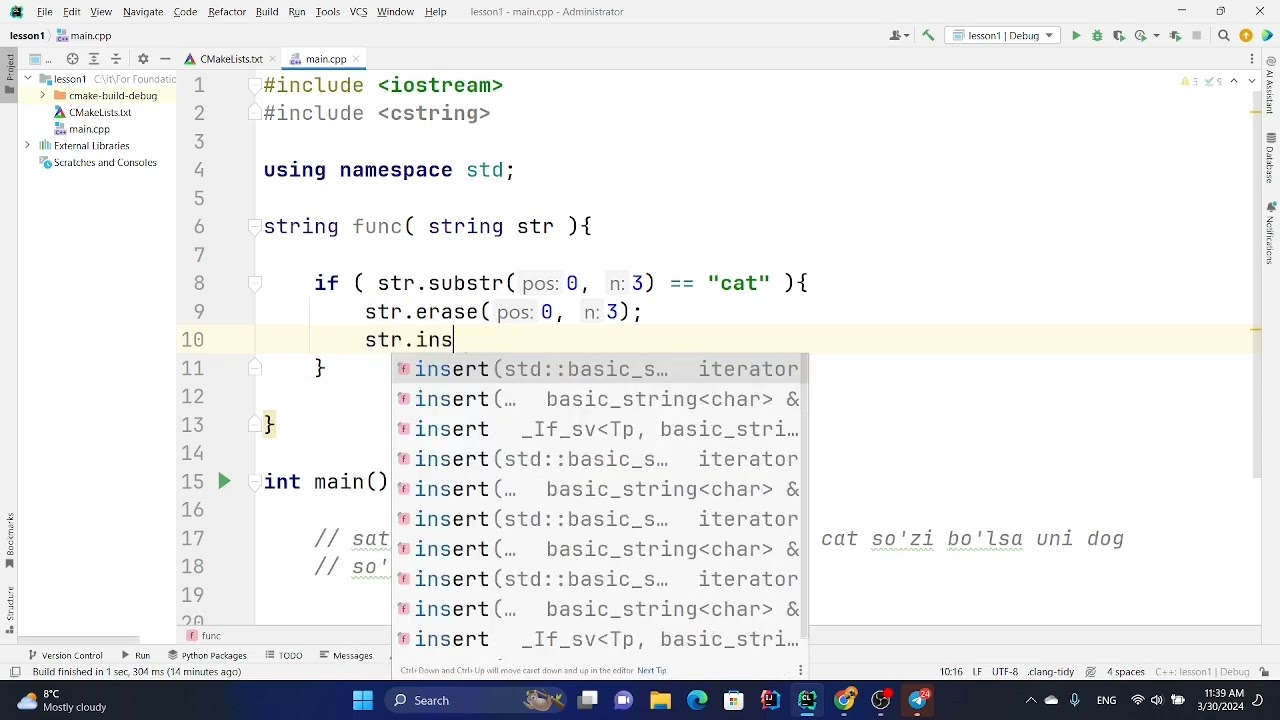Open Version Control tool window
Viewport: 1280px width, 720px height.
(x=64, y=656)
